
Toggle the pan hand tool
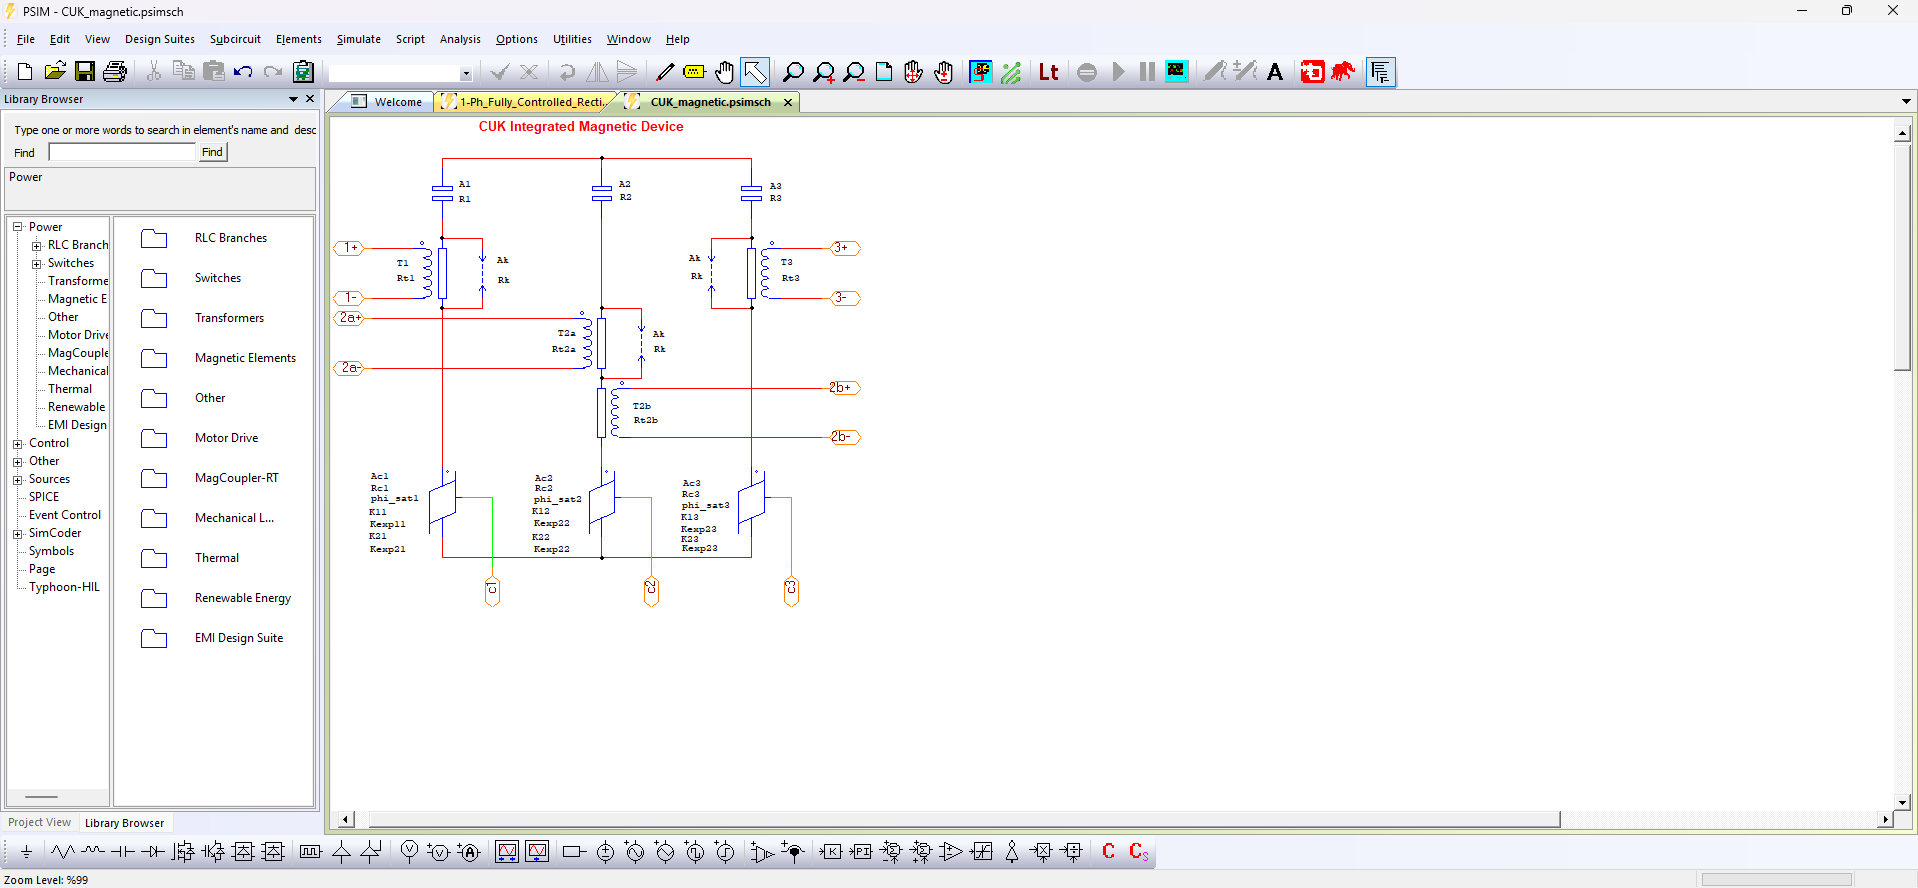point(724,72)
